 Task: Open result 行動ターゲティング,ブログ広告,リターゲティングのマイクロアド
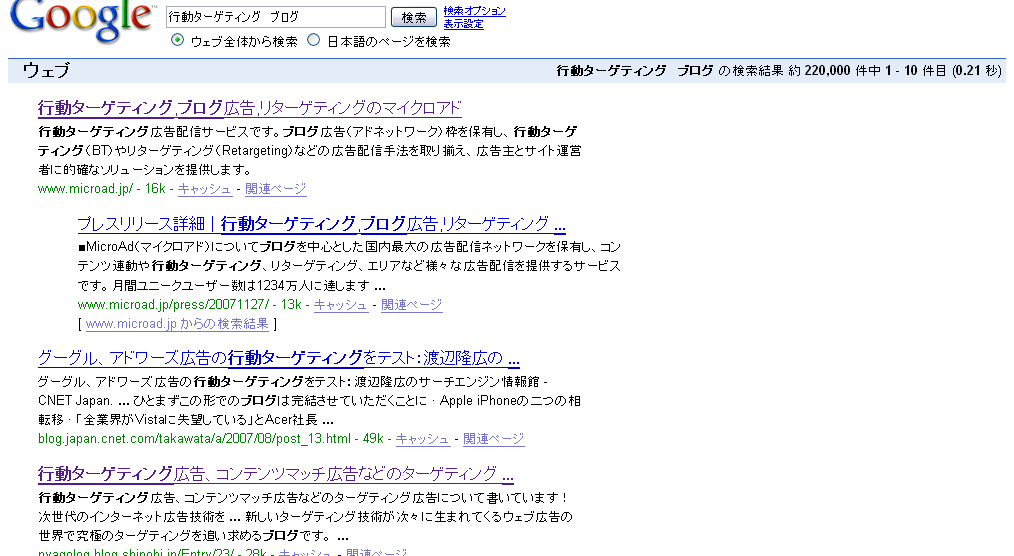click(250, 108)
